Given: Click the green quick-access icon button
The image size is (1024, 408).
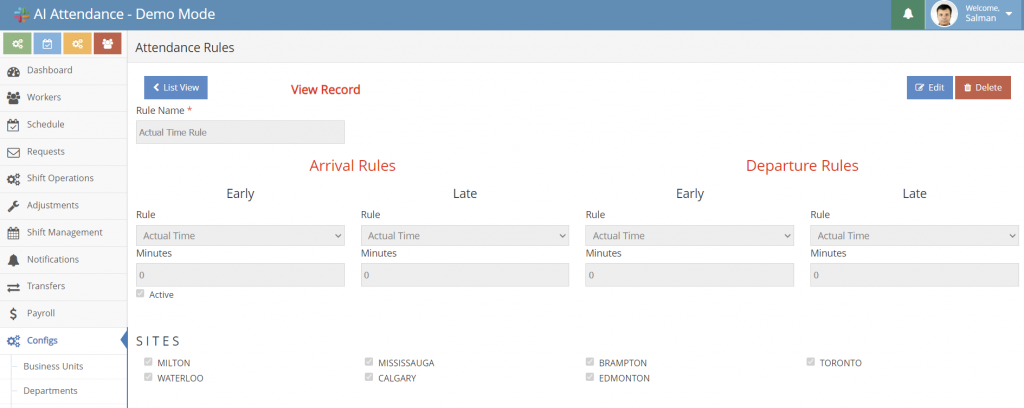Looking at the screenshot, I should pyautogui.click(x=18, y=43).
